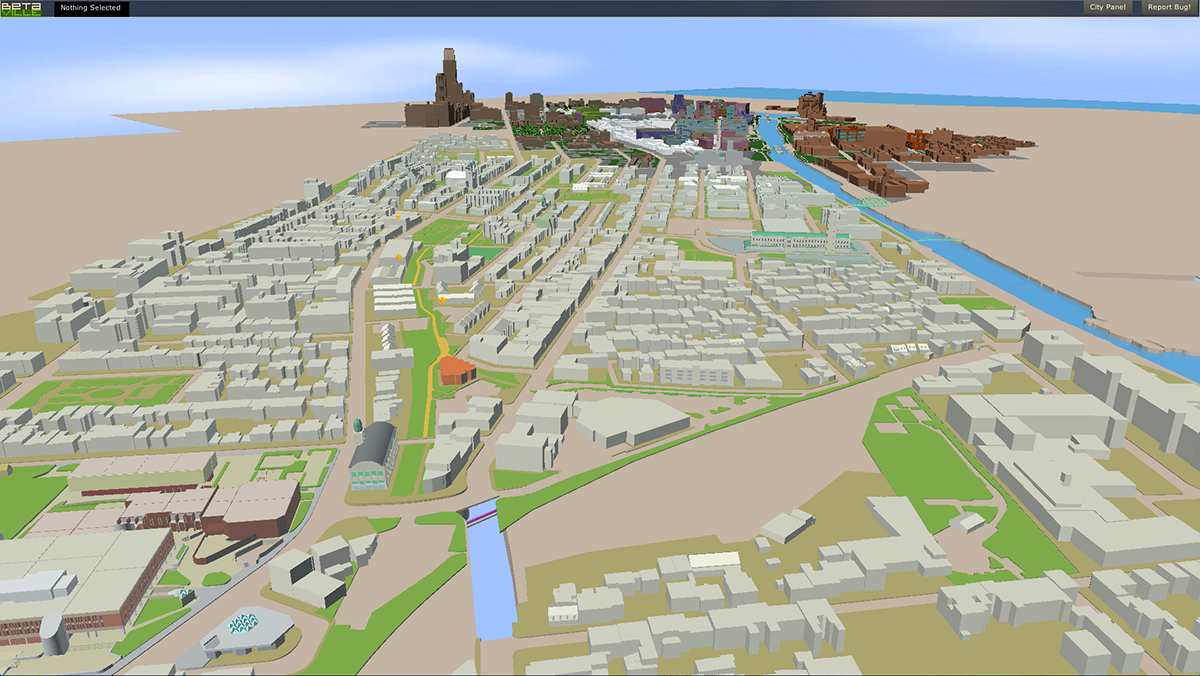Click the Nothing Selected status label
This screenshot has width=1200, height=676.
(x=90, y=8)
